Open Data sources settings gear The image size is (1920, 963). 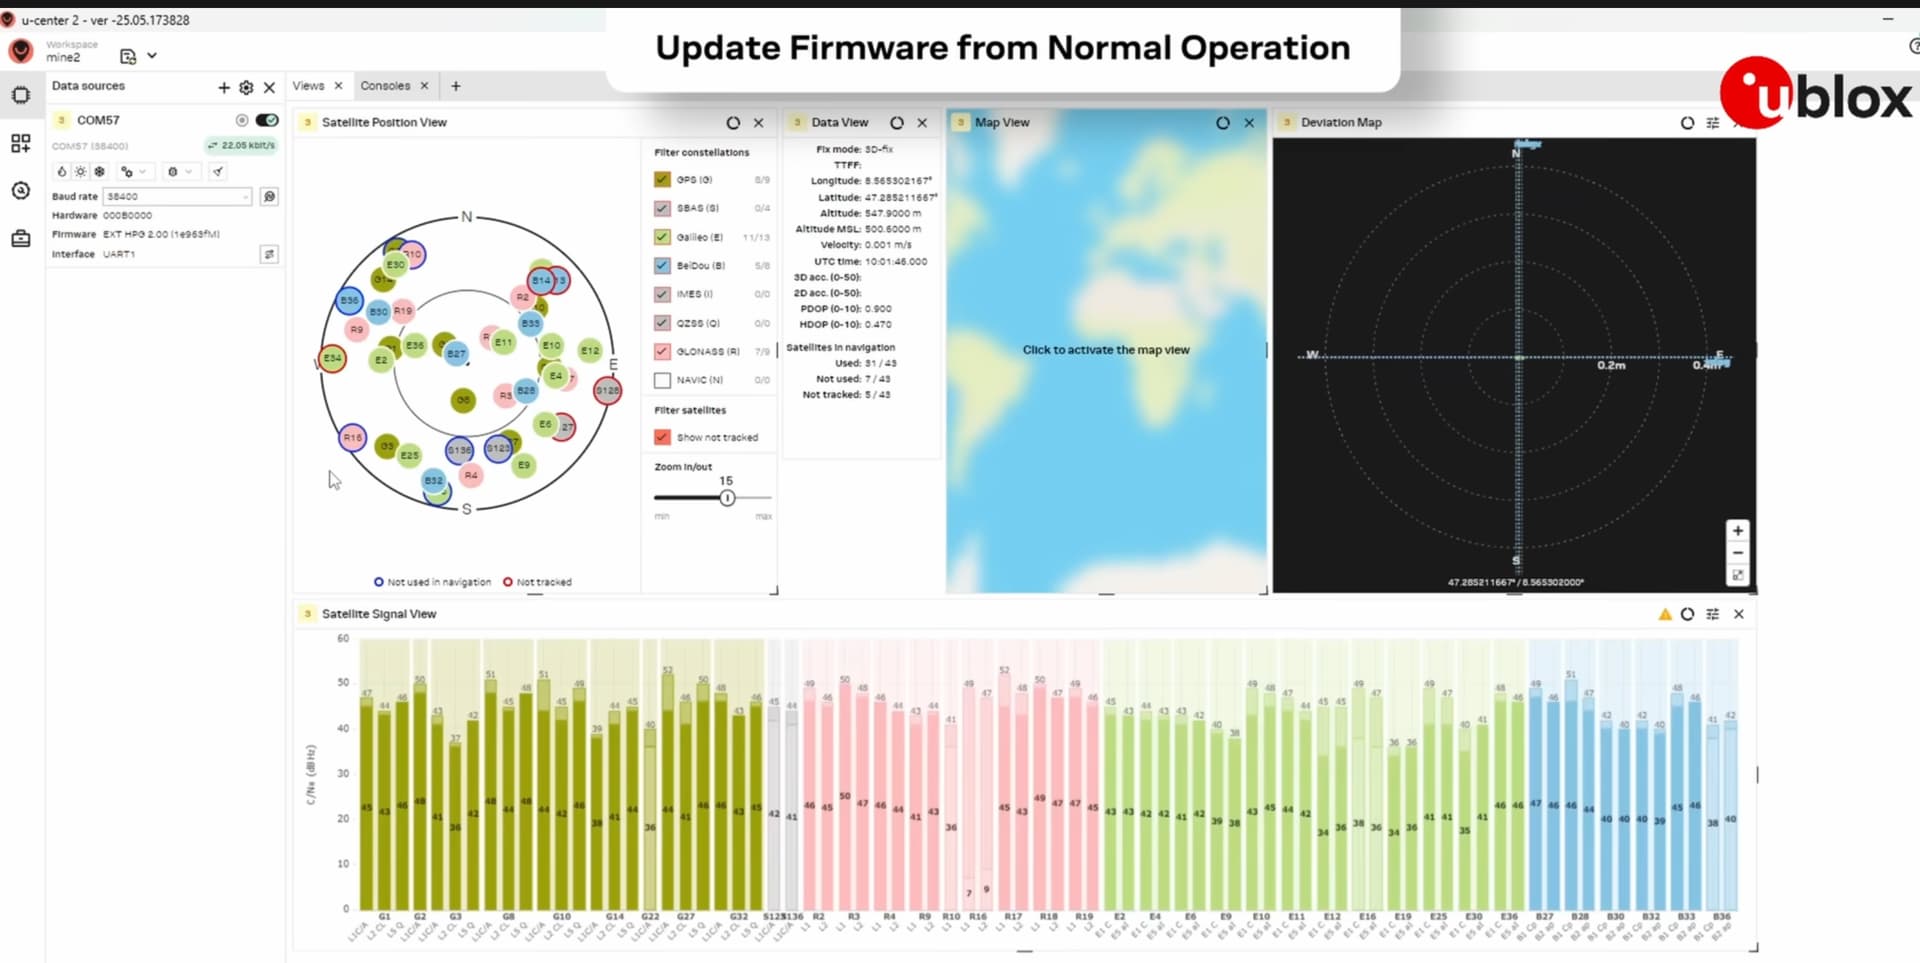(246, 87)
